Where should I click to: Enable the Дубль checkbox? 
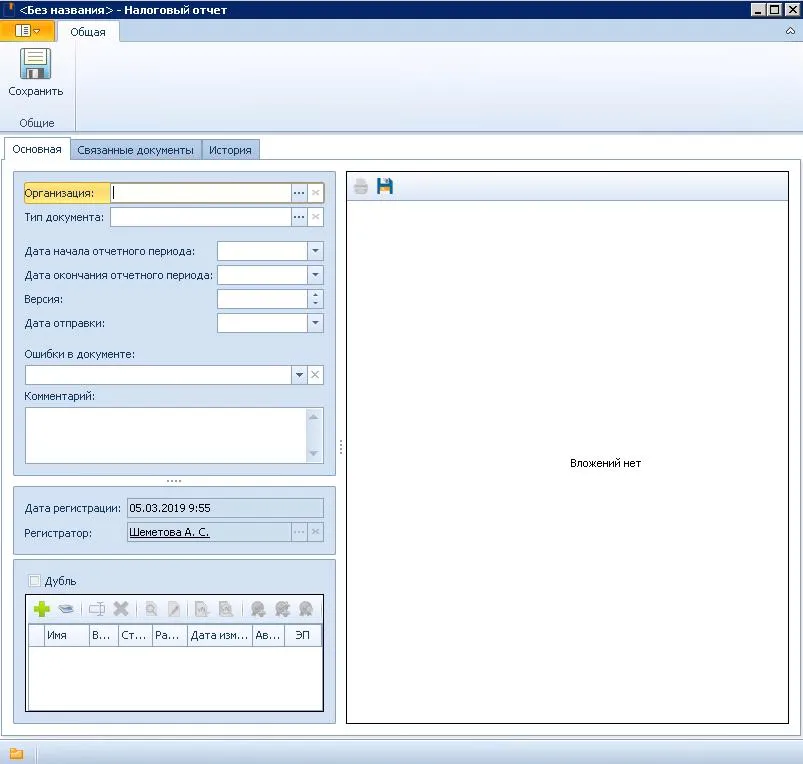(x=35, y=581)
